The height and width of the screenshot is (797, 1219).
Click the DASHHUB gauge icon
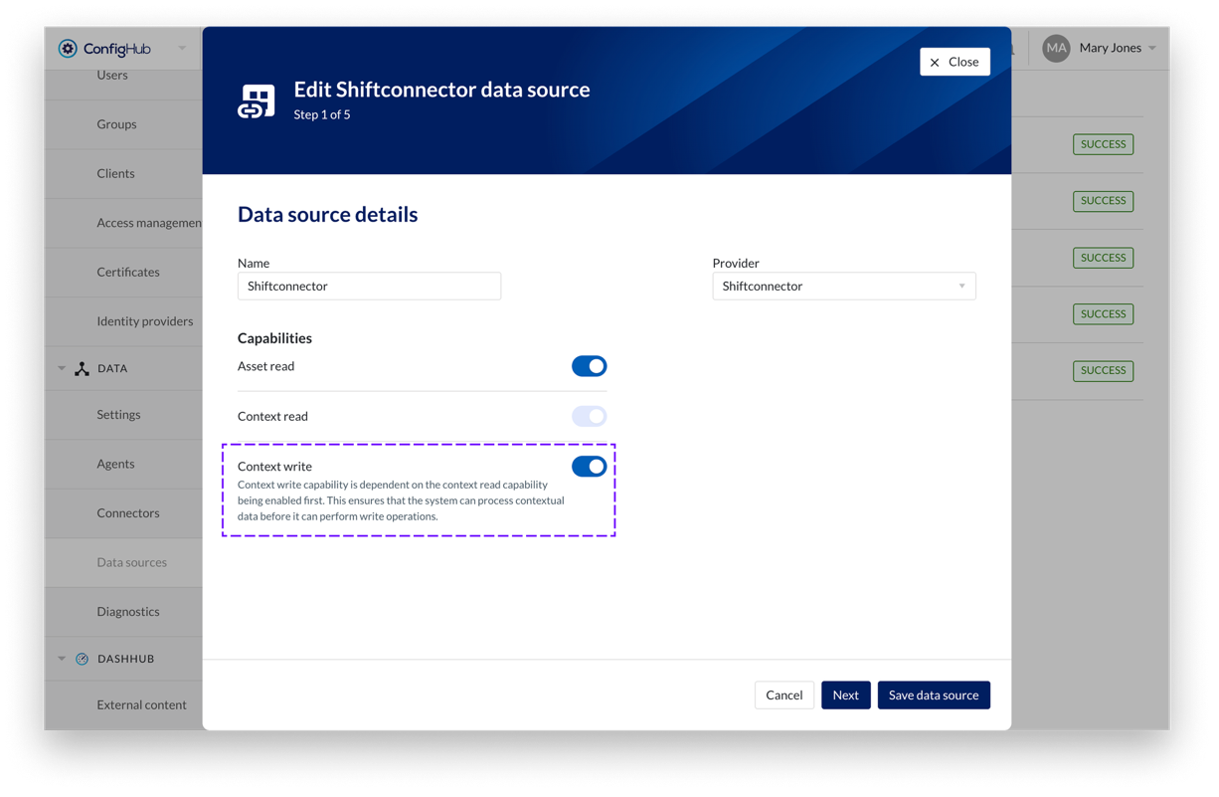[x=82, y=659]
